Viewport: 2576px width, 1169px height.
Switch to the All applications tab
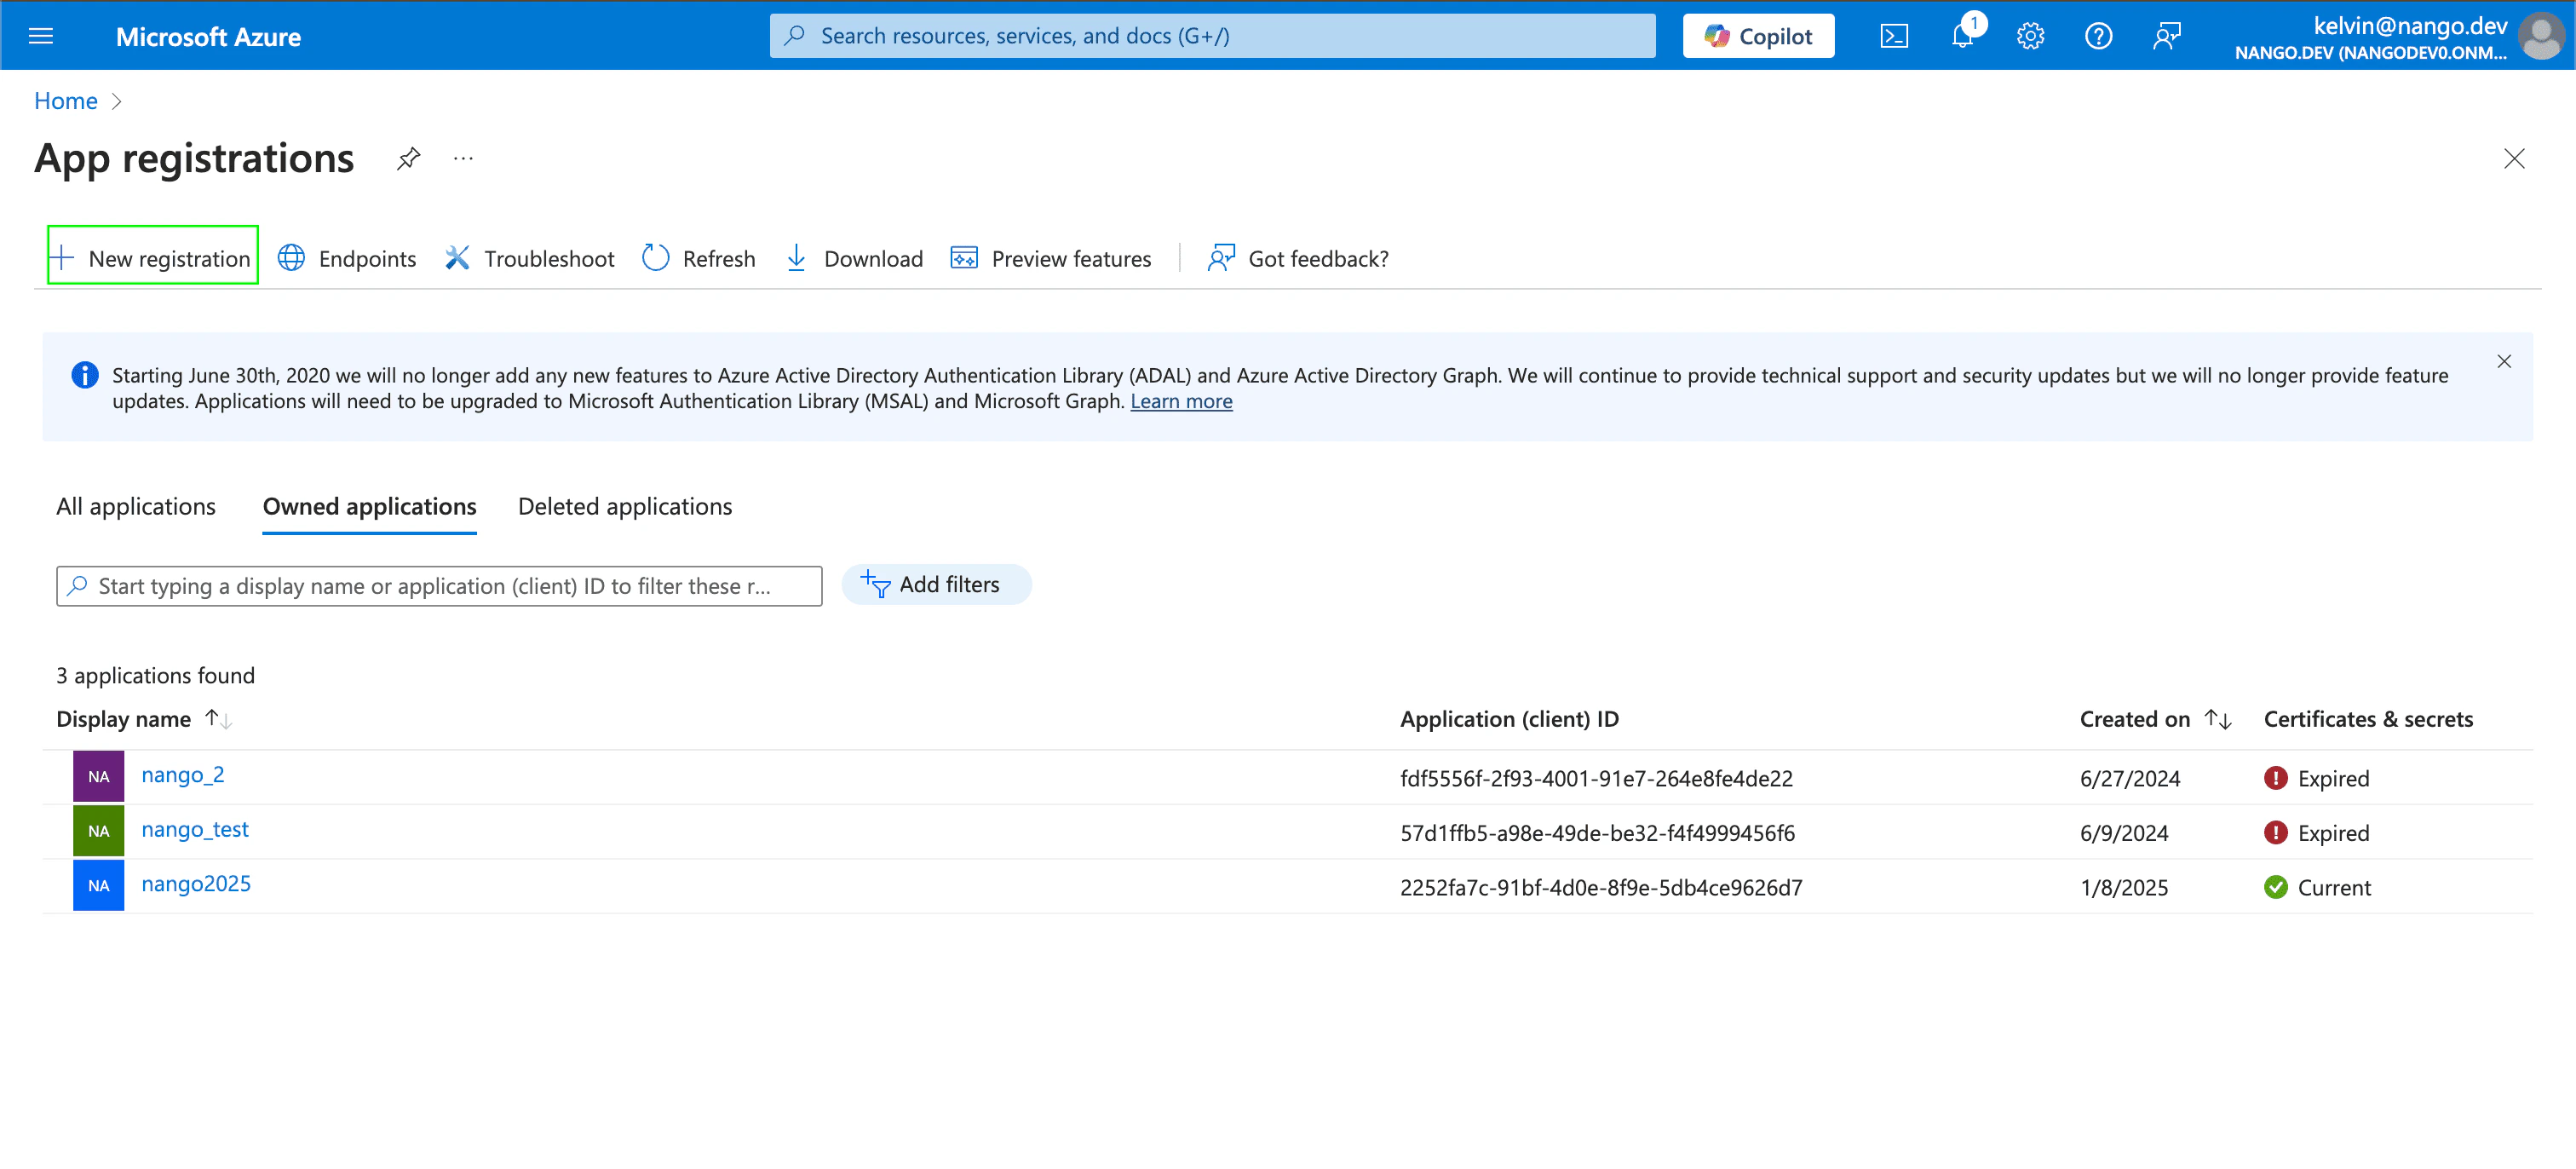136,506
